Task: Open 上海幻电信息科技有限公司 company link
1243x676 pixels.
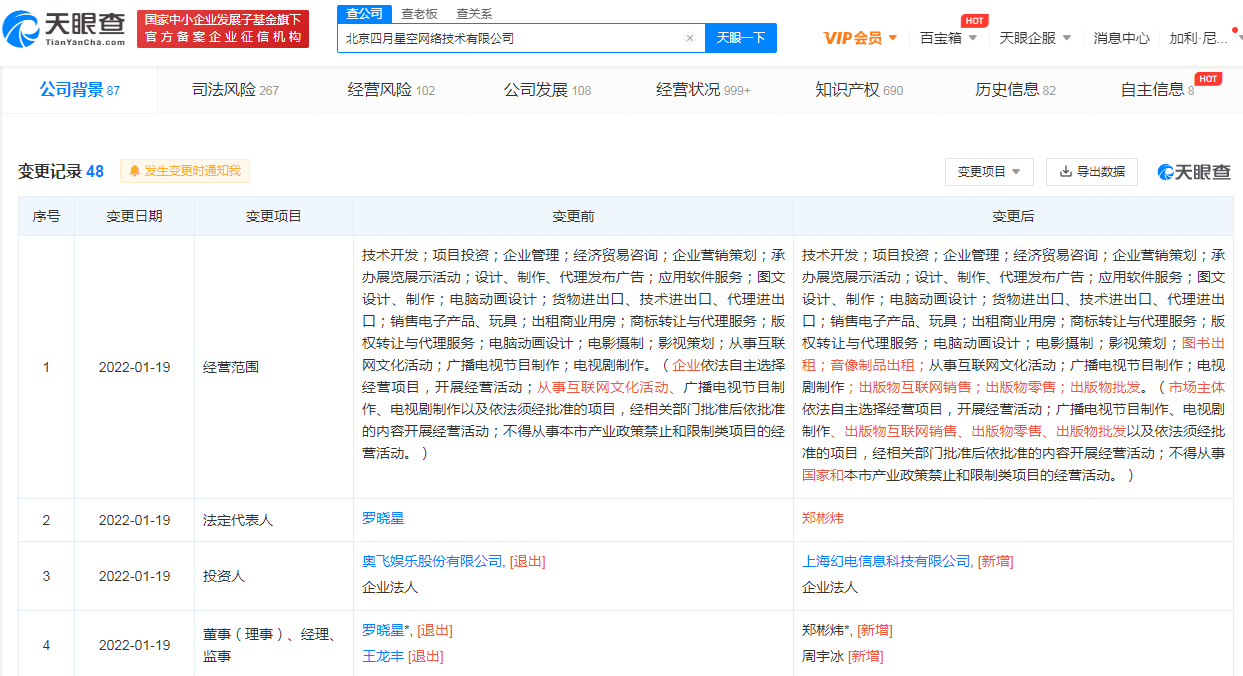Action: [886, 561]
